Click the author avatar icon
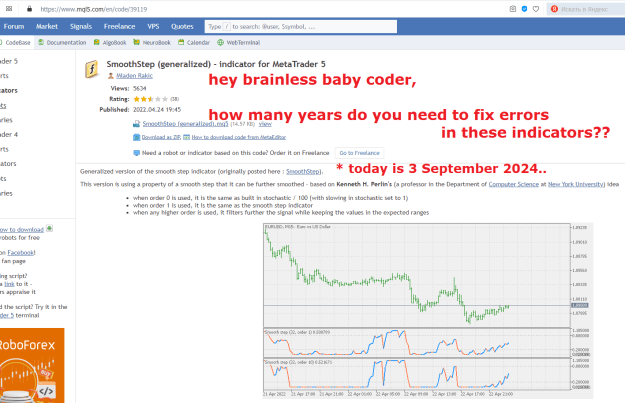This screenshot has width=625, height=403. point(111,75)
